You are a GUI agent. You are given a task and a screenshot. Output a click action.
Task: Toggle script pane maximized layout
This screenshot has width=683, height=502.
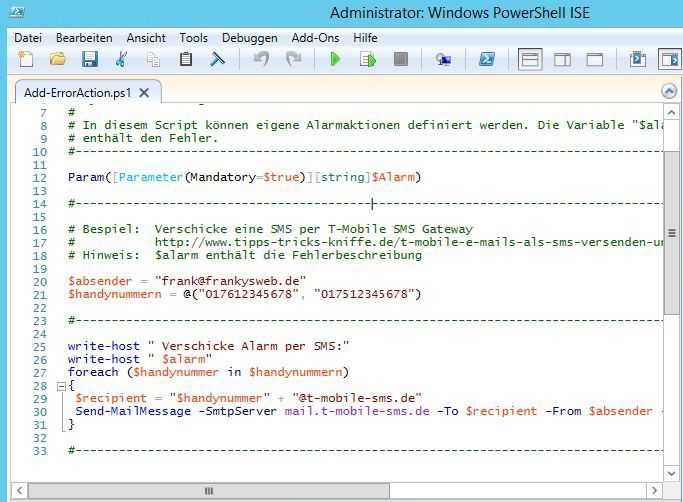coord(594,60)
